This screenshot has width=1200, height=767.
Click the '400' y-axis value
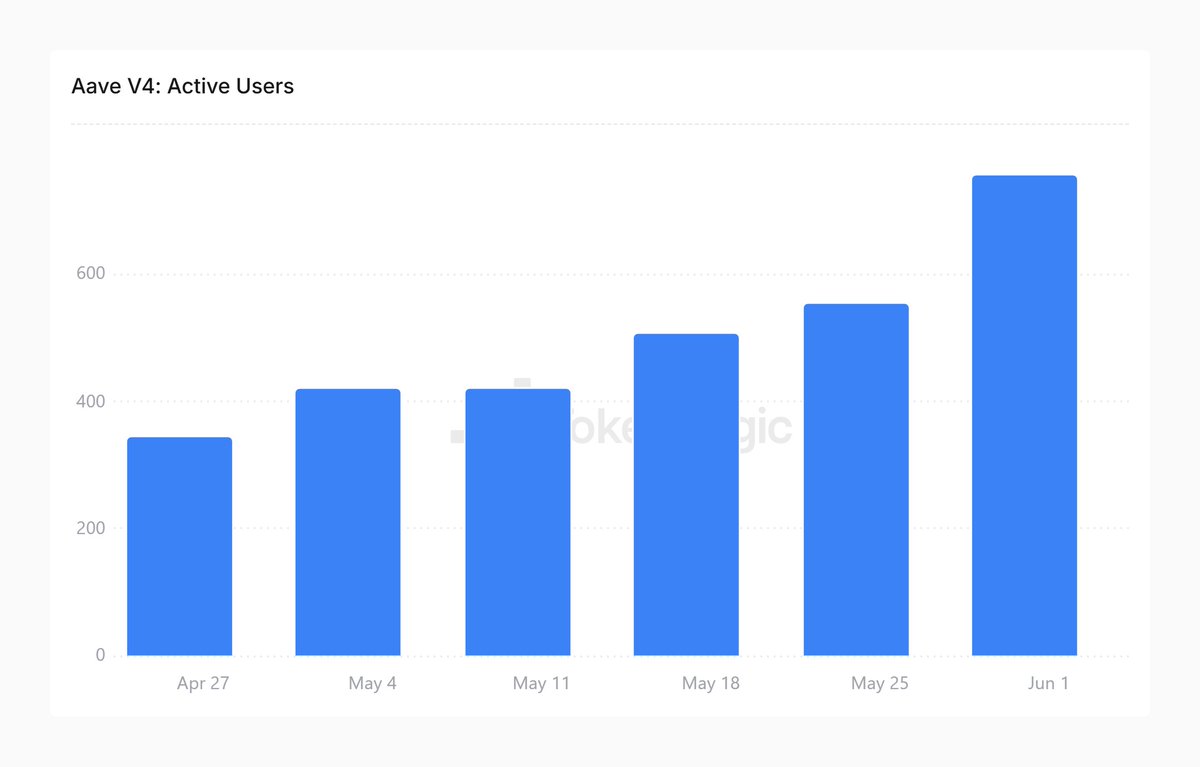coord(91,401)
